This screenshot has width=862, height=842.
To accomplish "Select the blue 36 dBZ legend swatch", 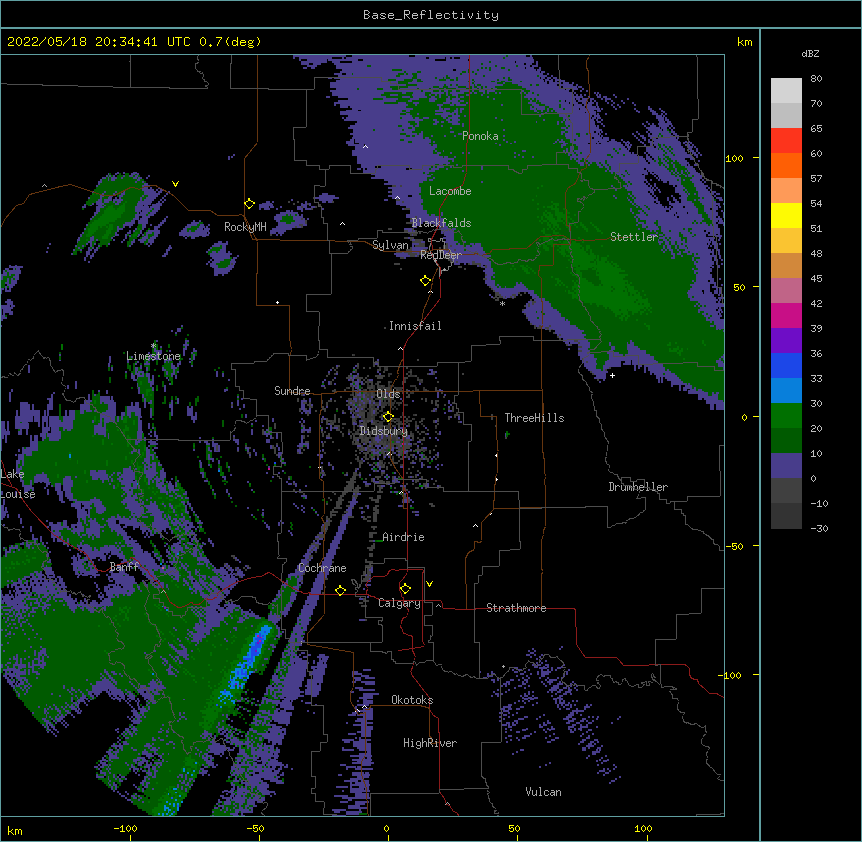I will pyautogui.click(x=786, y=365).
